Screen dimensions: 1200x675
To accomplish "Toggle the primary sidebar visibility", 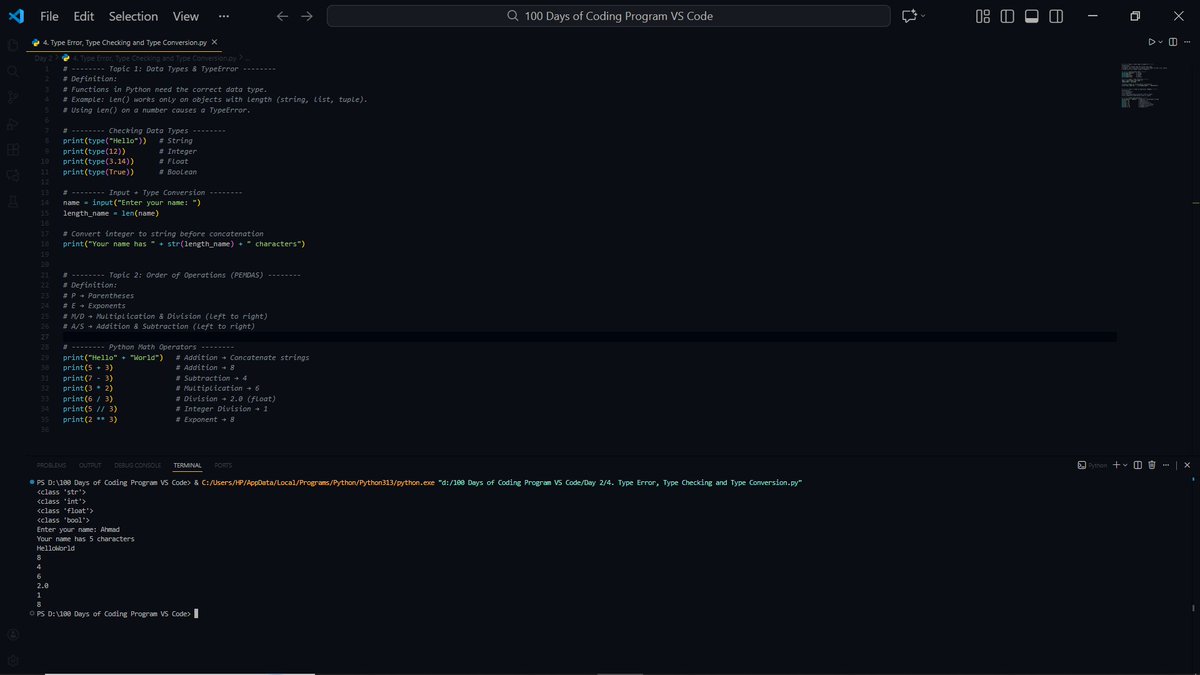I will coord(1006,16).
